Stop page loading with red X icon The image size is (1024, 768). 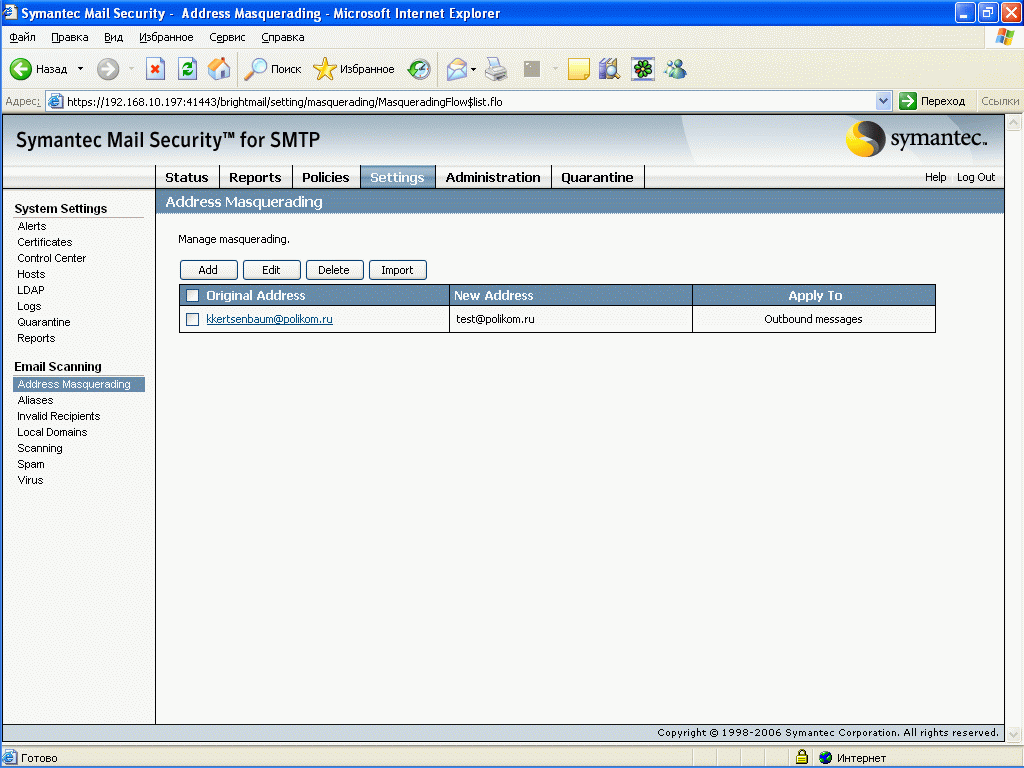click(155, 69)
